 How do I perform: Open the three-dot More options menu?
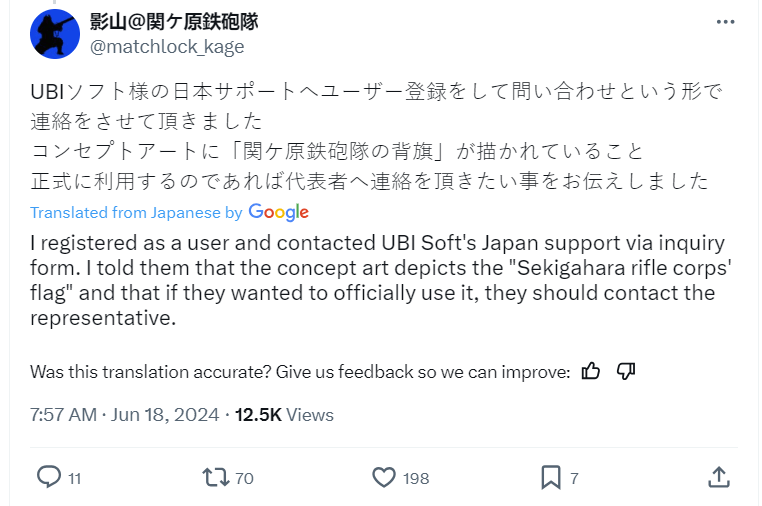point(725,22)
